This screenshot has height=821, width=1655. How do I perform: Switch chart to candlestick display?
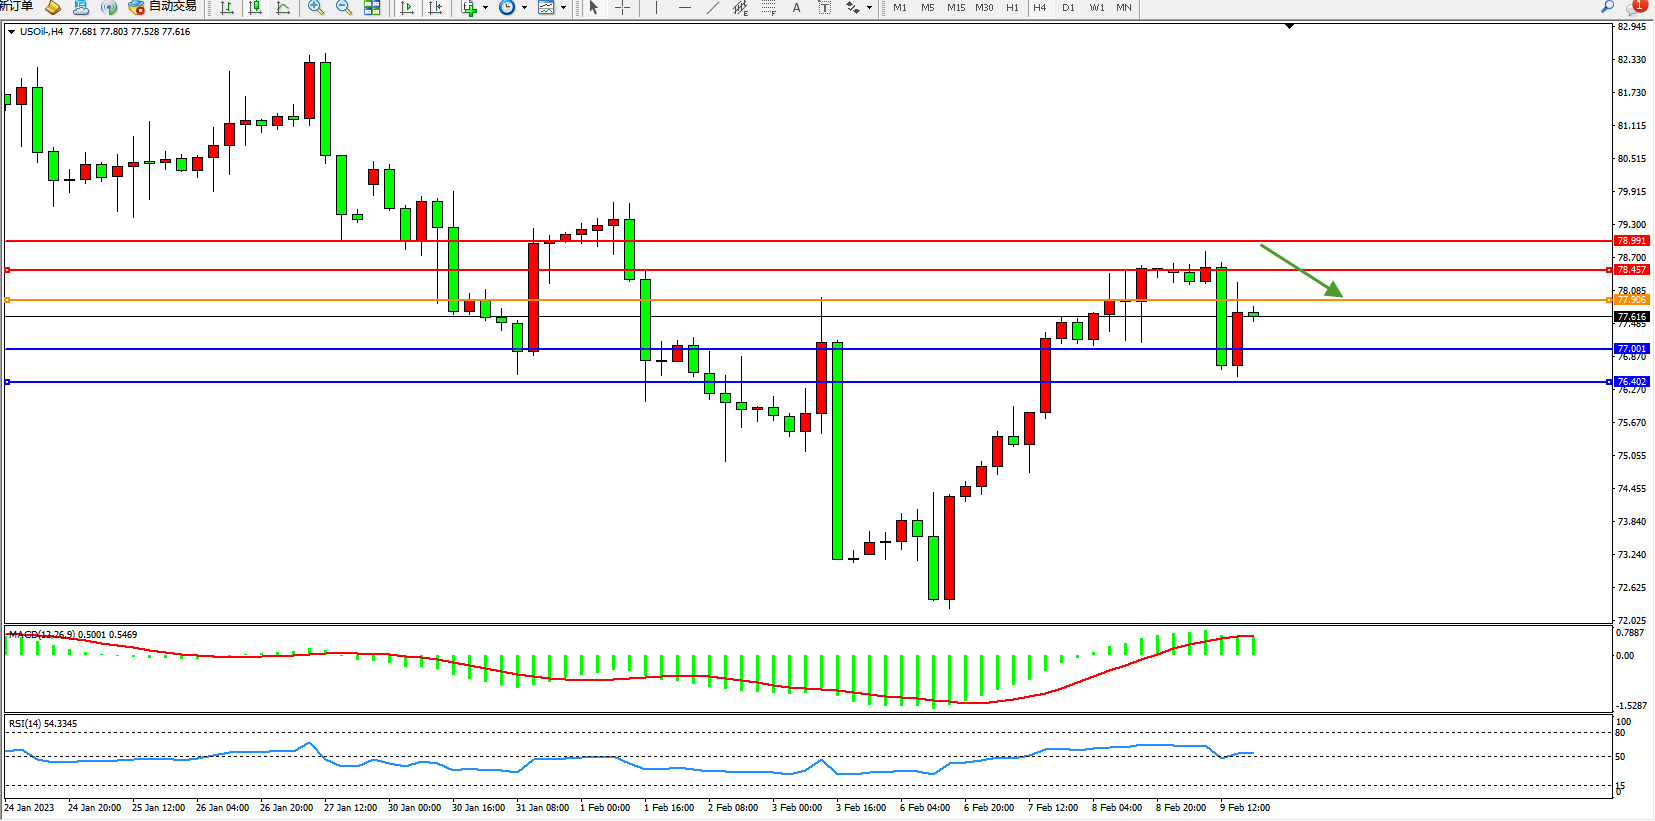[255, 8]
